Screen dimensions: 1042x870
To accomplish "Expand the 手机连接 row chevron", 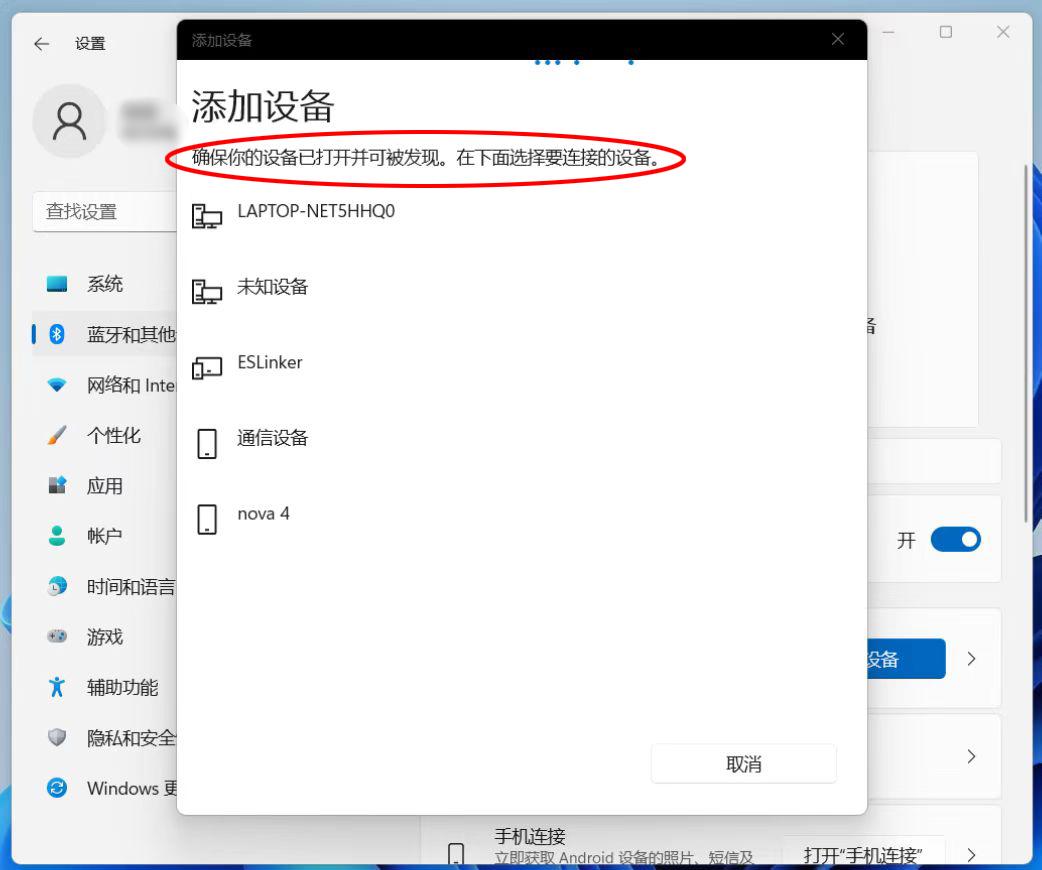I will 972,854.
